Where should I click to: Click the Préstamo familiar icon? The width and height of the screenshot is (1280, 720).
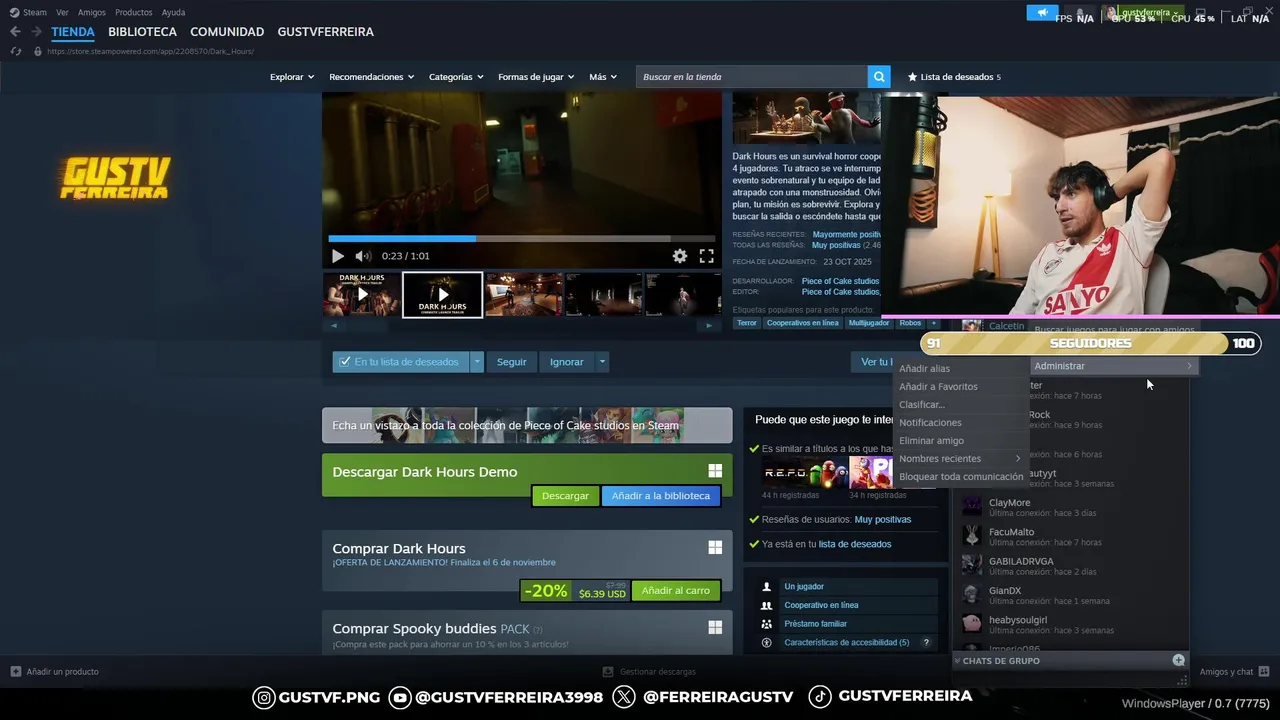[766, 624]
